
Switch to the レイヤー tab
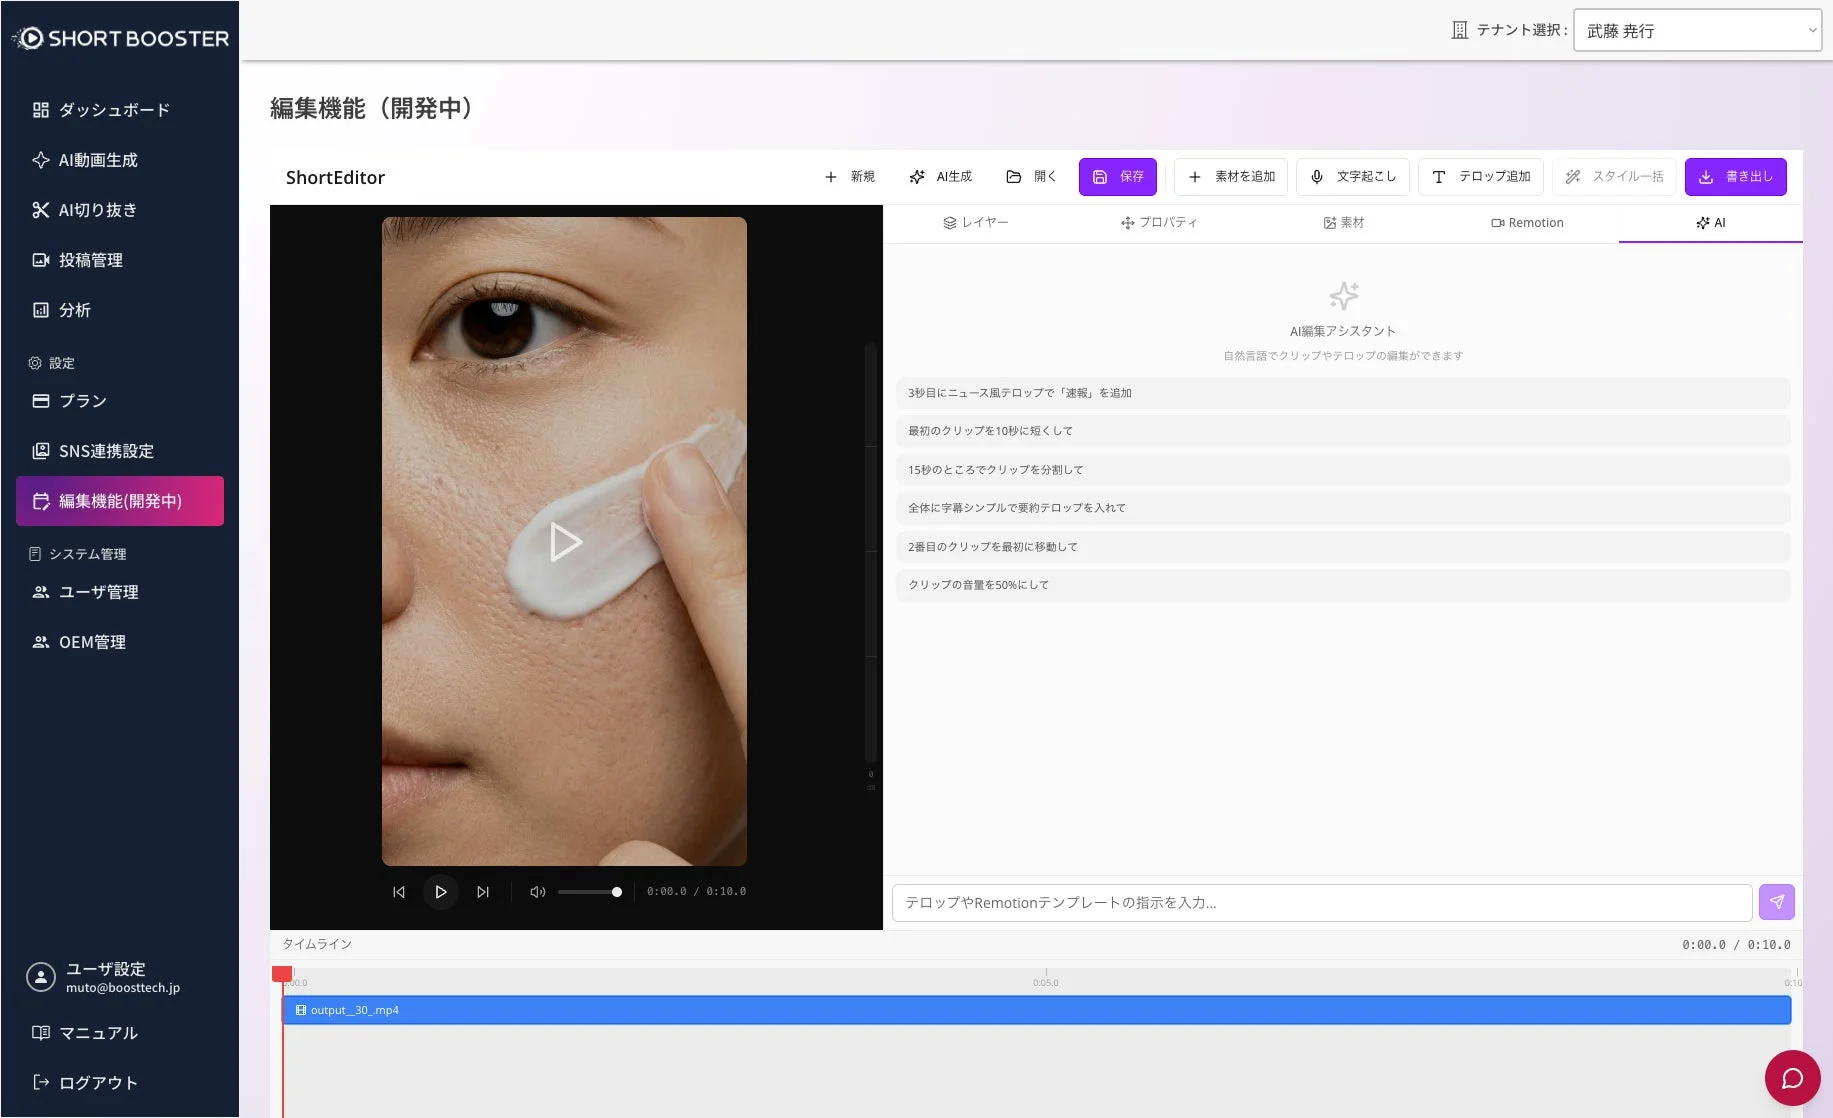pyautogui.click(x=978, y=222)
